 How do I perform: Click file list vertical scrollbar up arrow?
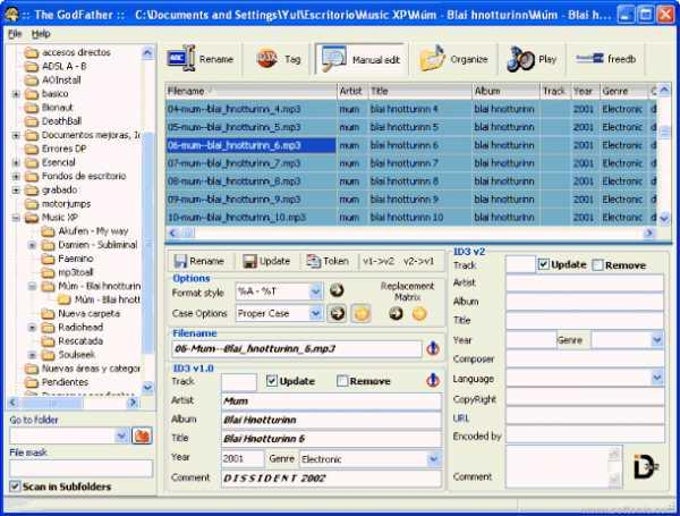coord(664,90)
